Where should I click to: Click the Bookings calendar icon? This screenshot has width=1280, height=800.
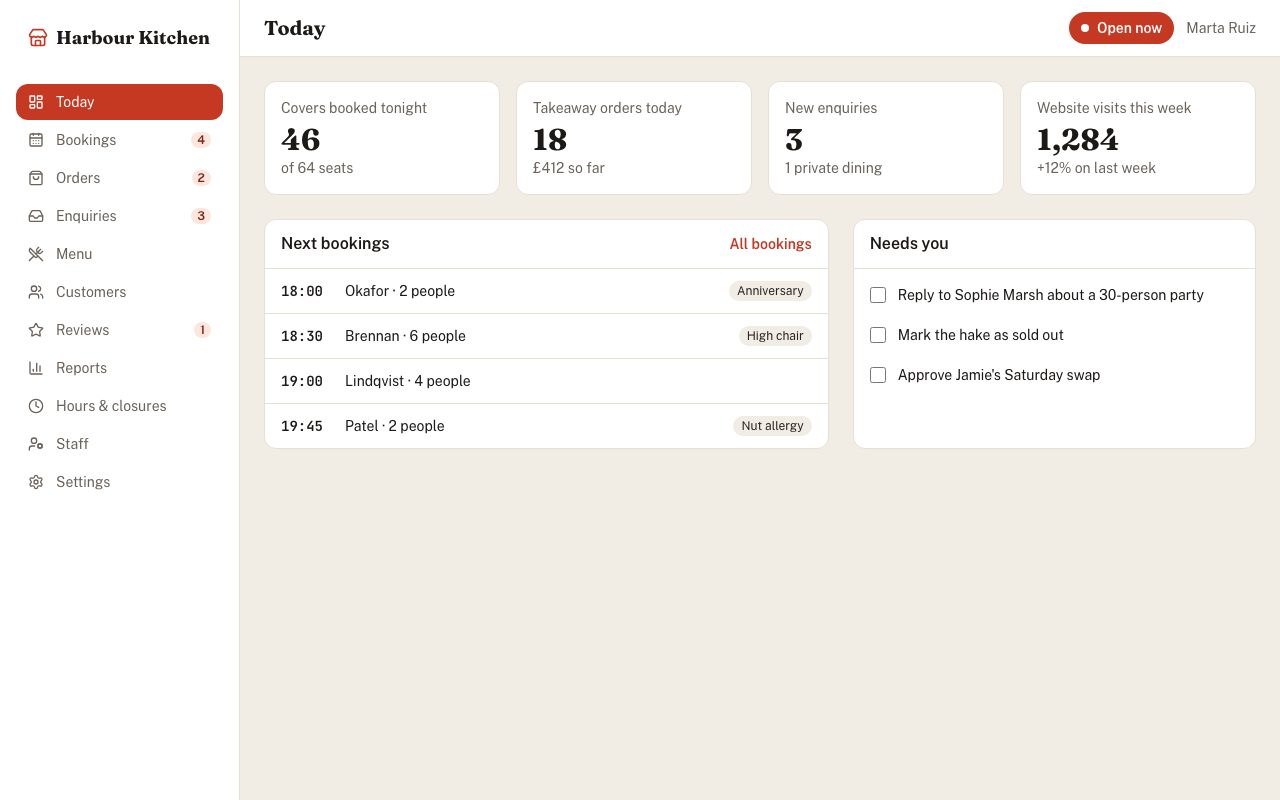(36, 140)
